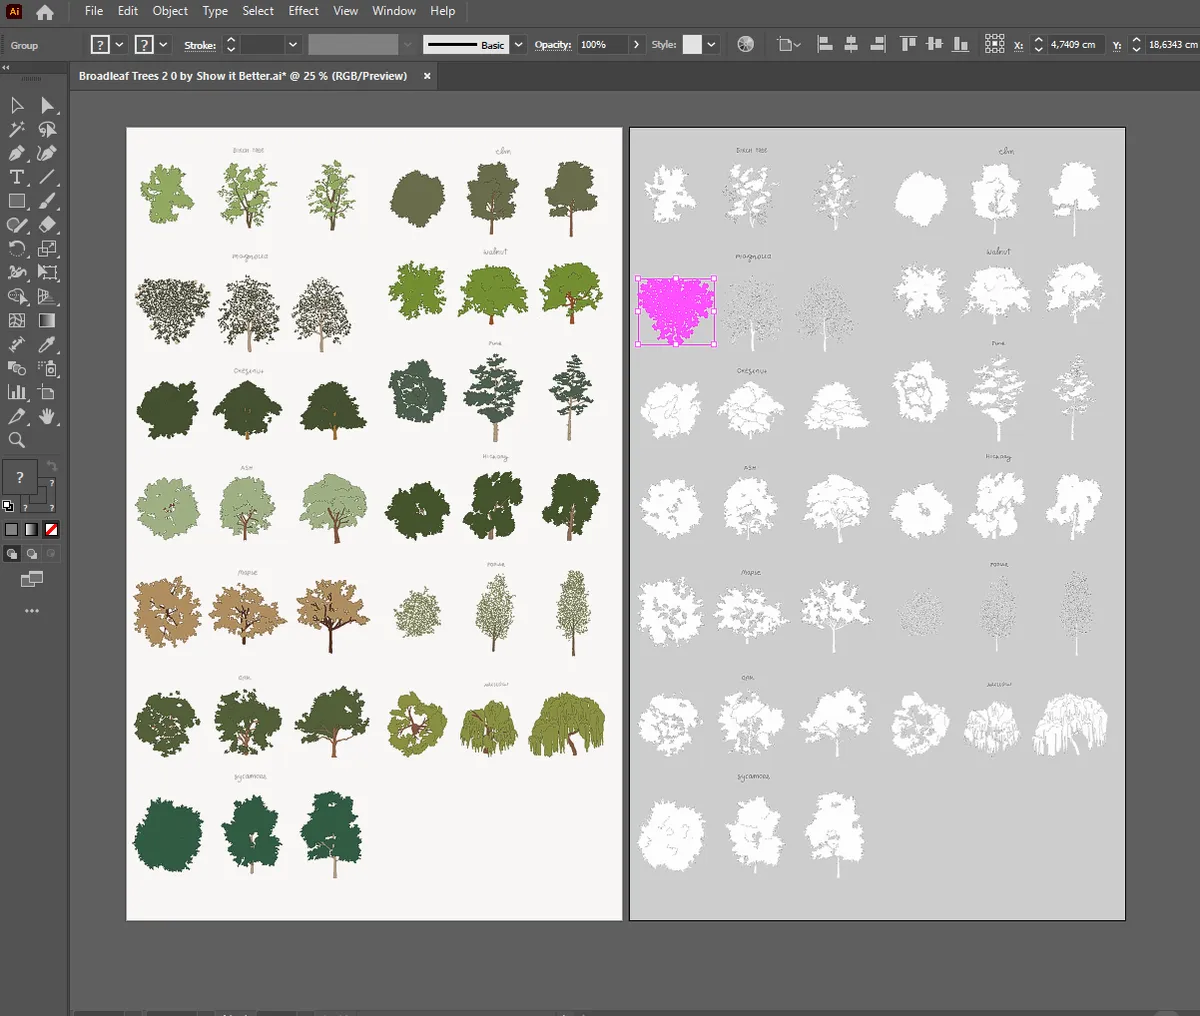Image resolution: width=1200 pixels, height=1016 pixels.
Task: Click the Opacity label link
Action: (553, 45)
